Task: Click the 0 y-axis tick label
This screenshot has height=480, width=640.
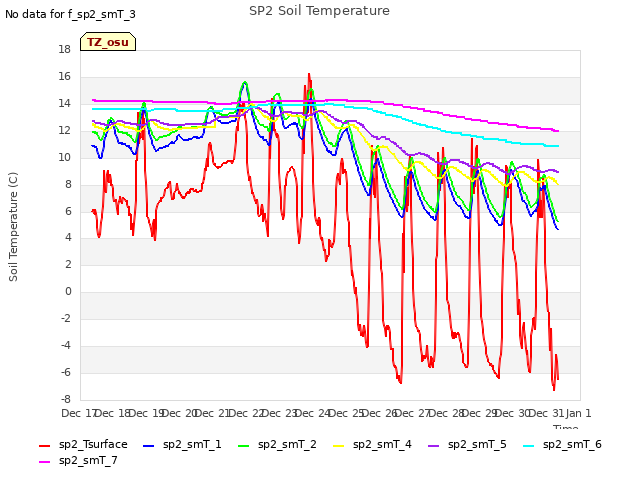Action: pos(68,291)
